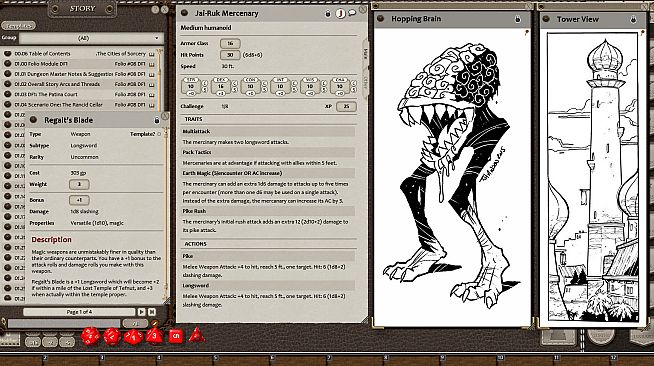Screen dimensions: 654x366
Task: Go to next page in Story list
Action: [x=141, y=312]
